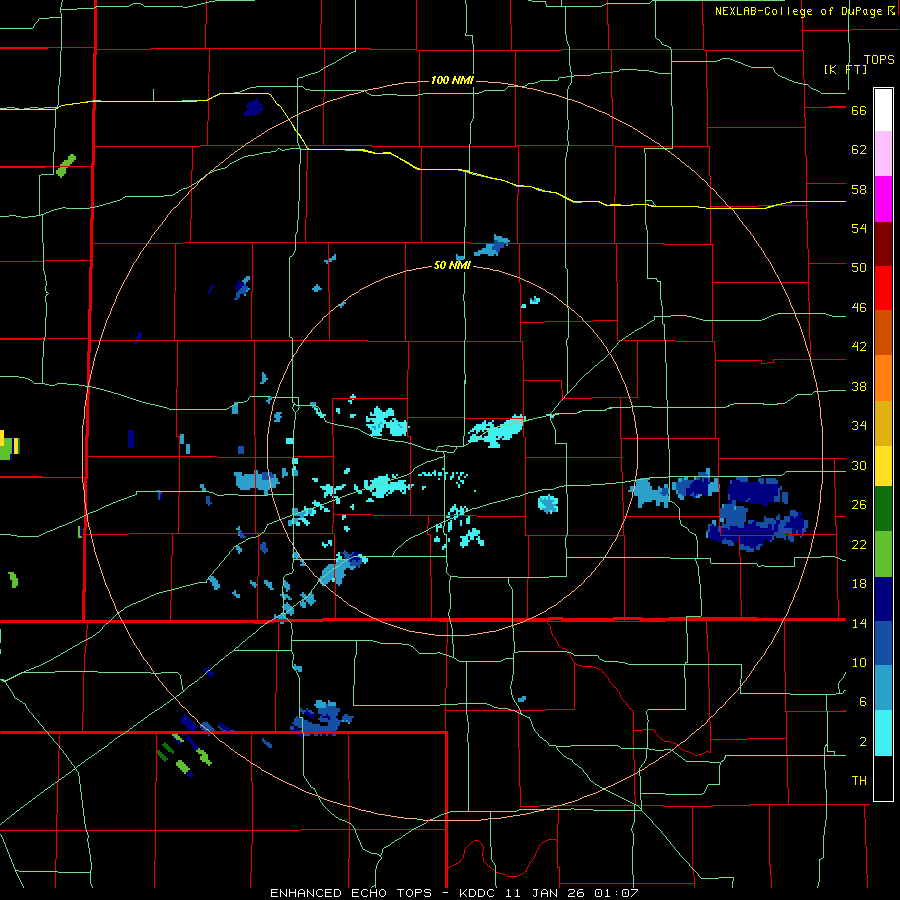The height and width of the screenshot is (900, 900).
Task: Click the navy 14-18 kft legend swatch
Action: coord(883,599)
